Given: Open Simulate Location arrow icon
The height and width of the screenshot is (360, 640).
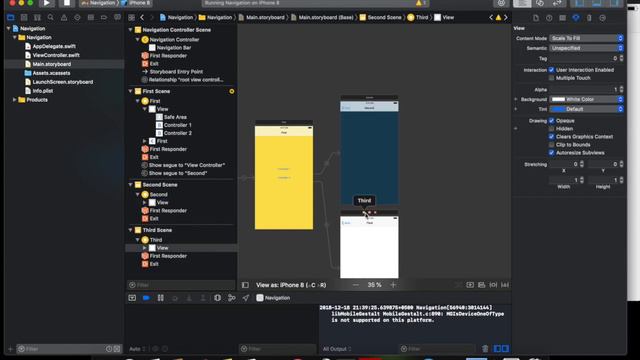Looking at the screenshot, I should 245,298.
